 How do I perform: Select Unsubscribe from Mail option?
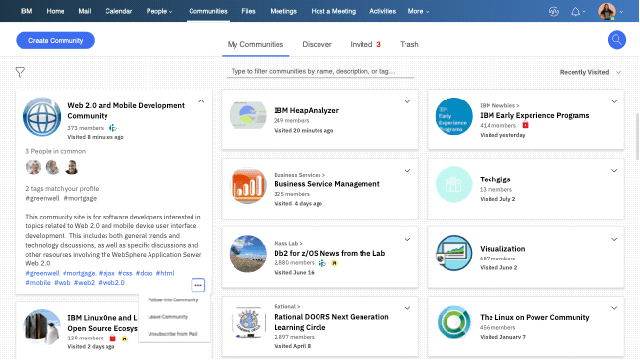pos(173,334)
